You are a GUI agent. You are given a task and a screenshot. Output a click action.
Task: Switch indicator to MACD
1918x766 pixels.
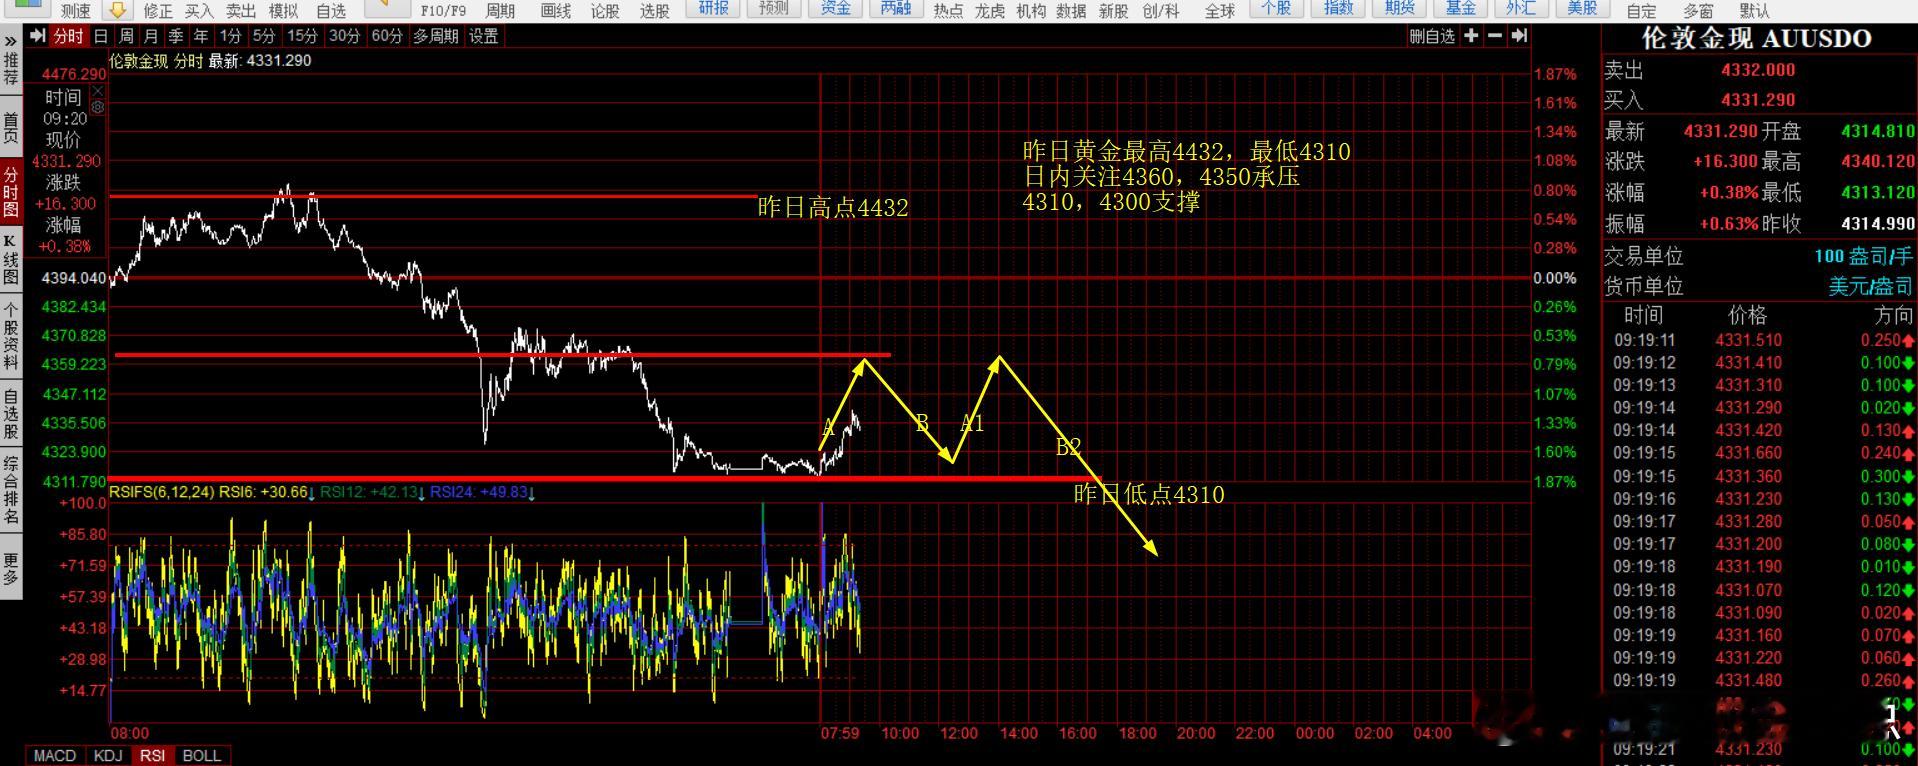[x=55, y=756]
